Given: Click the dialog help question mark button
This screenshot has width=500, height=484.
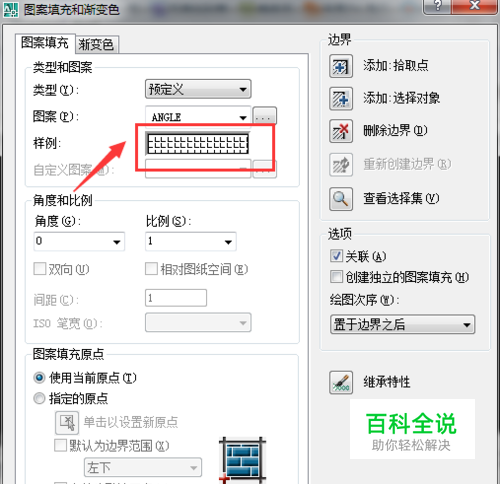Looking at the screenshot, I should point(438,6).
